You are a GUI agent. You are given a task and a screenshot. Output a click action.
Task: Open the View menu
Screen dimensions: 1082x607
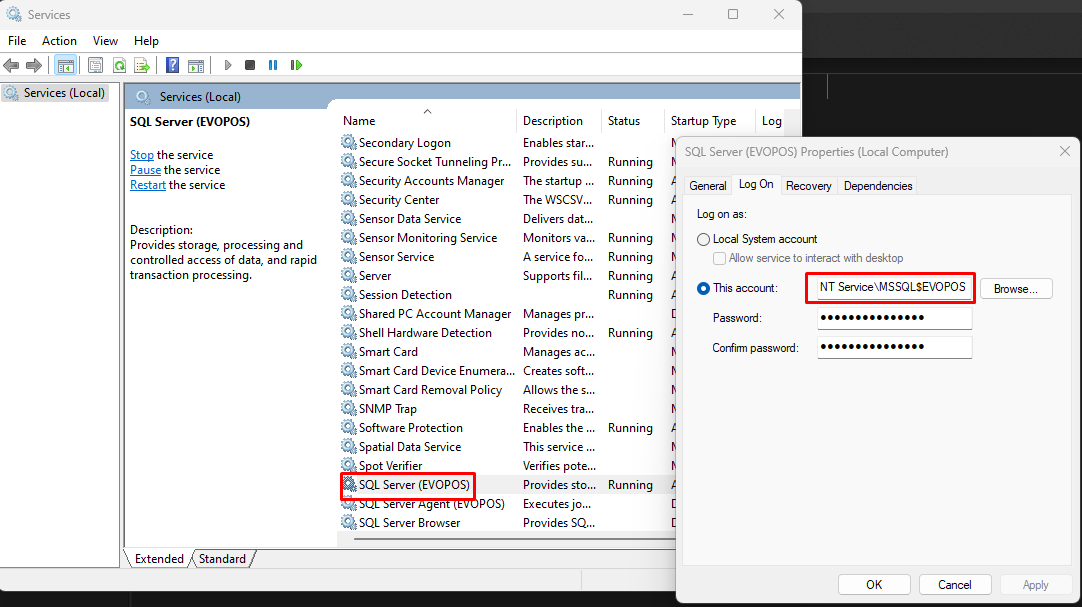tap(105, 41)
